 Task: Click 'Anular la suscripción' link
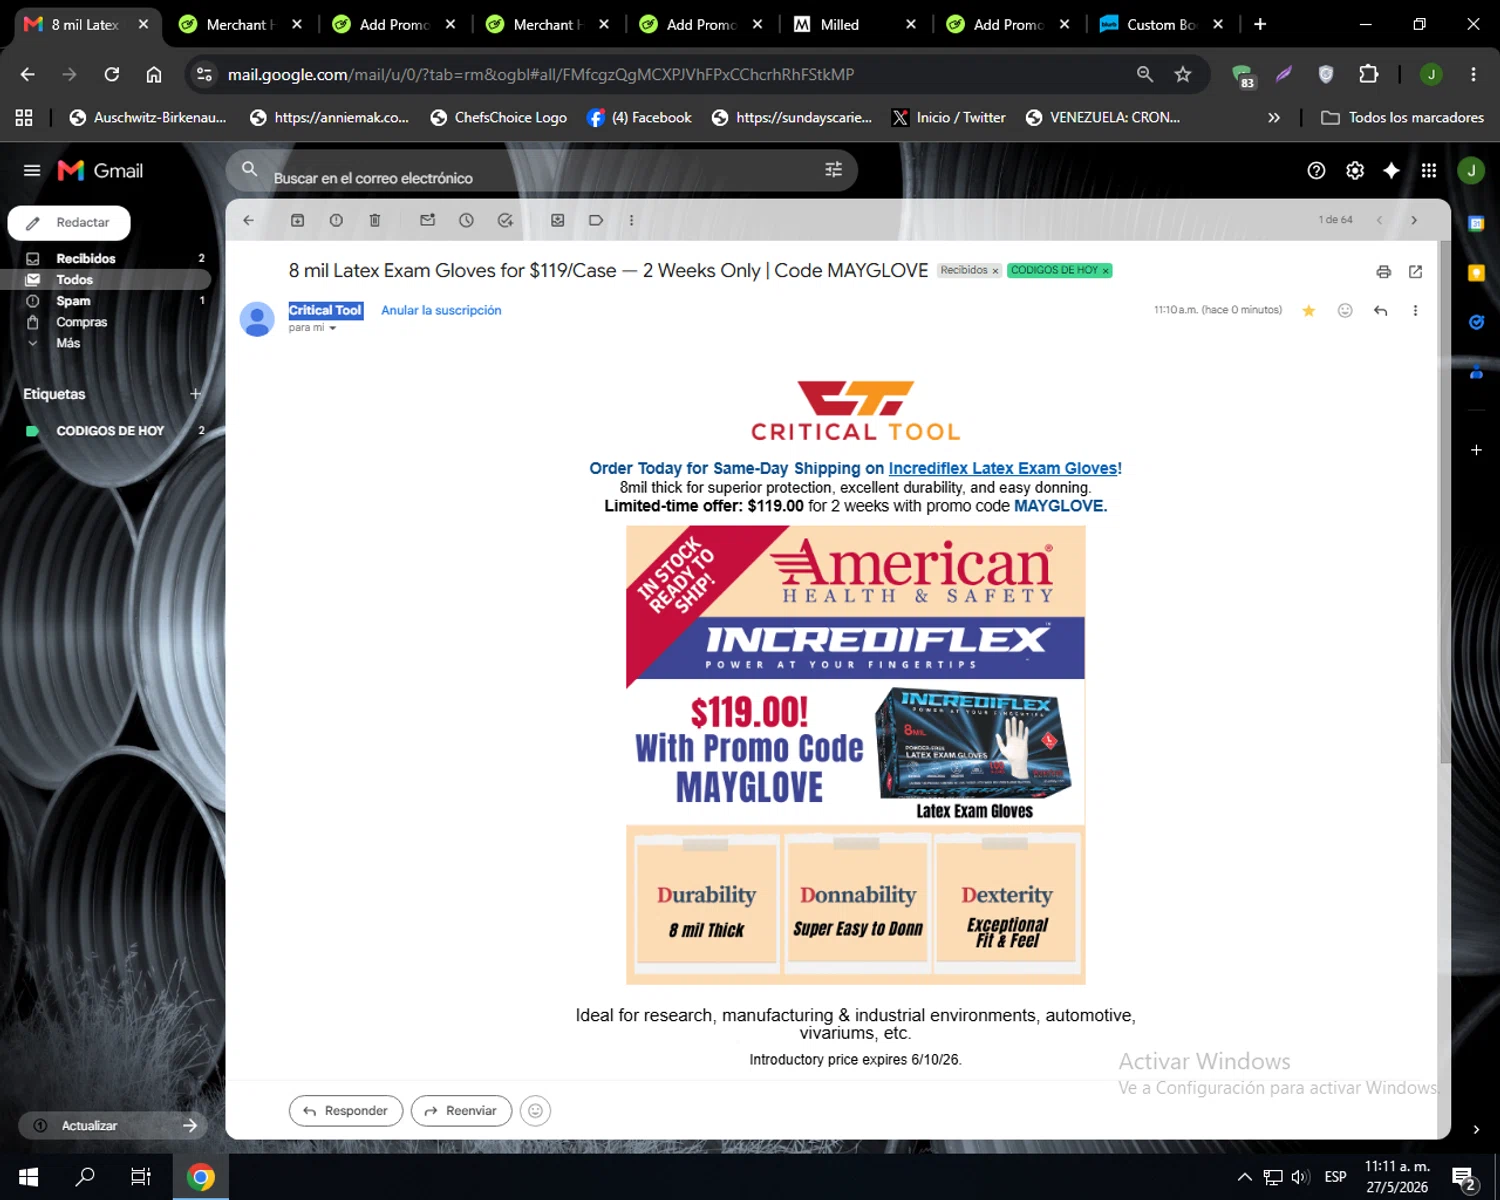pos(441,311)
